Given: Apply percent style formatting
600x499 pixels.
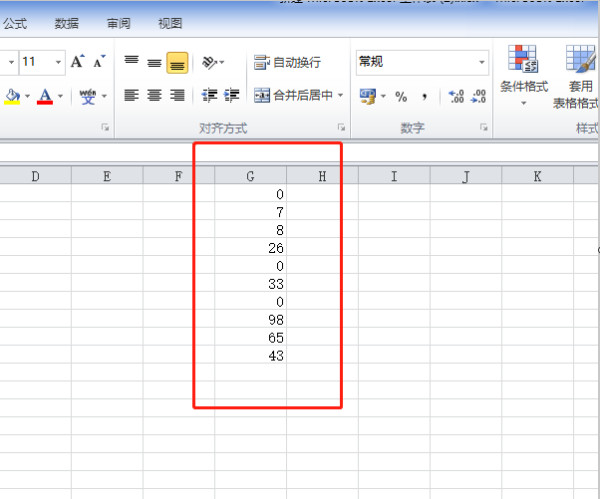Looking at the screenshot, I should 401,96.
